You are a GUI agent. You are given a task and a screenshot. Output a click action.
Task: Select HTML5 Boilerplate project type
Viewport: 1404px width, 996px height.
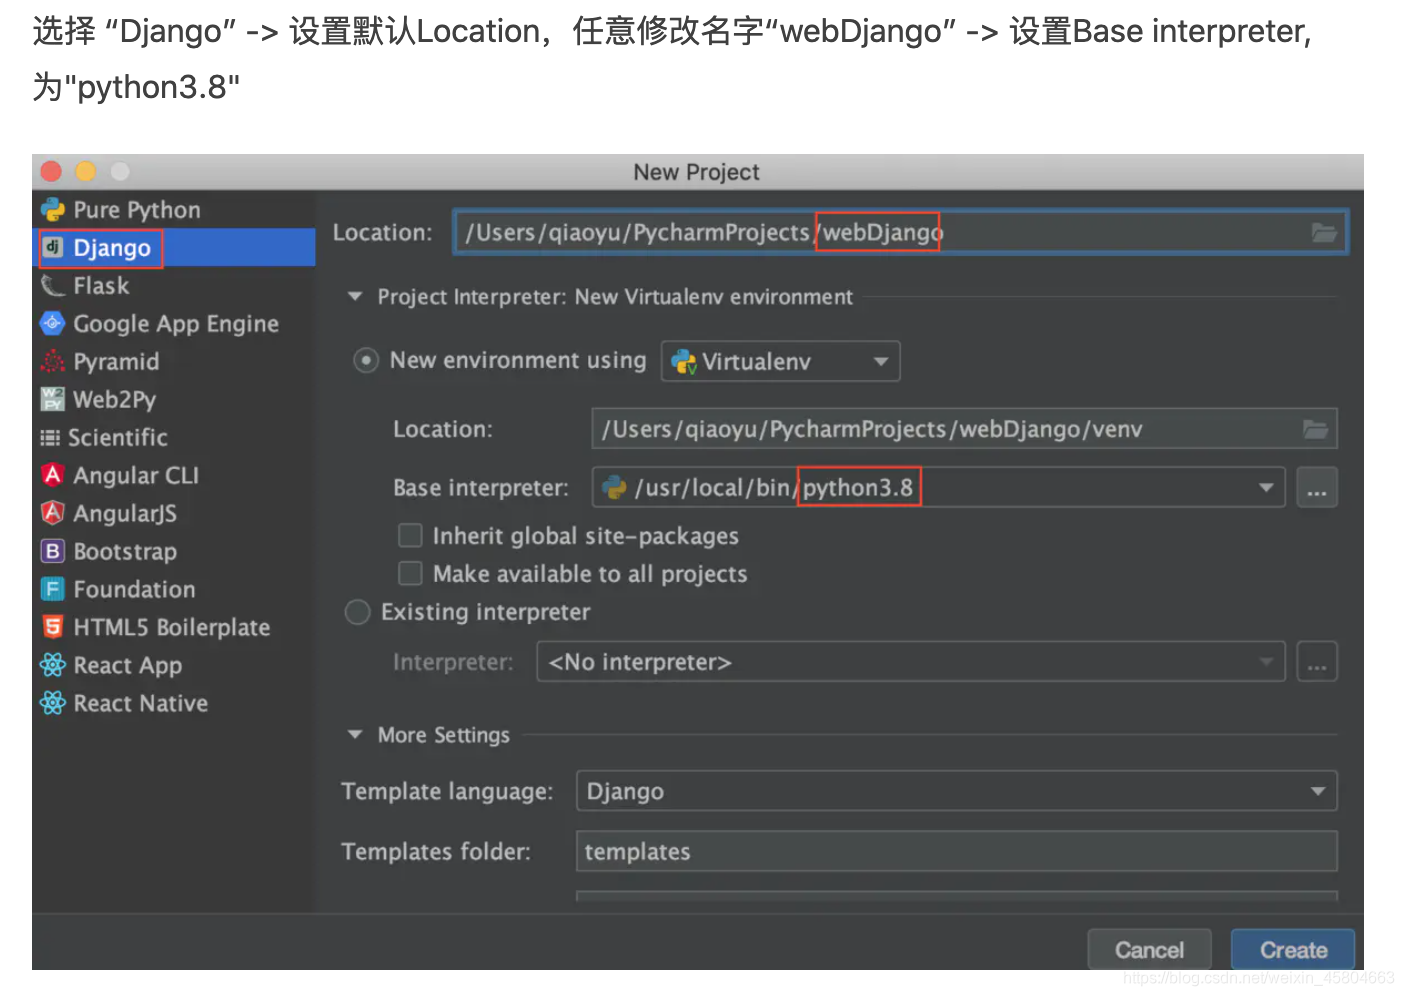coord(174,628)
